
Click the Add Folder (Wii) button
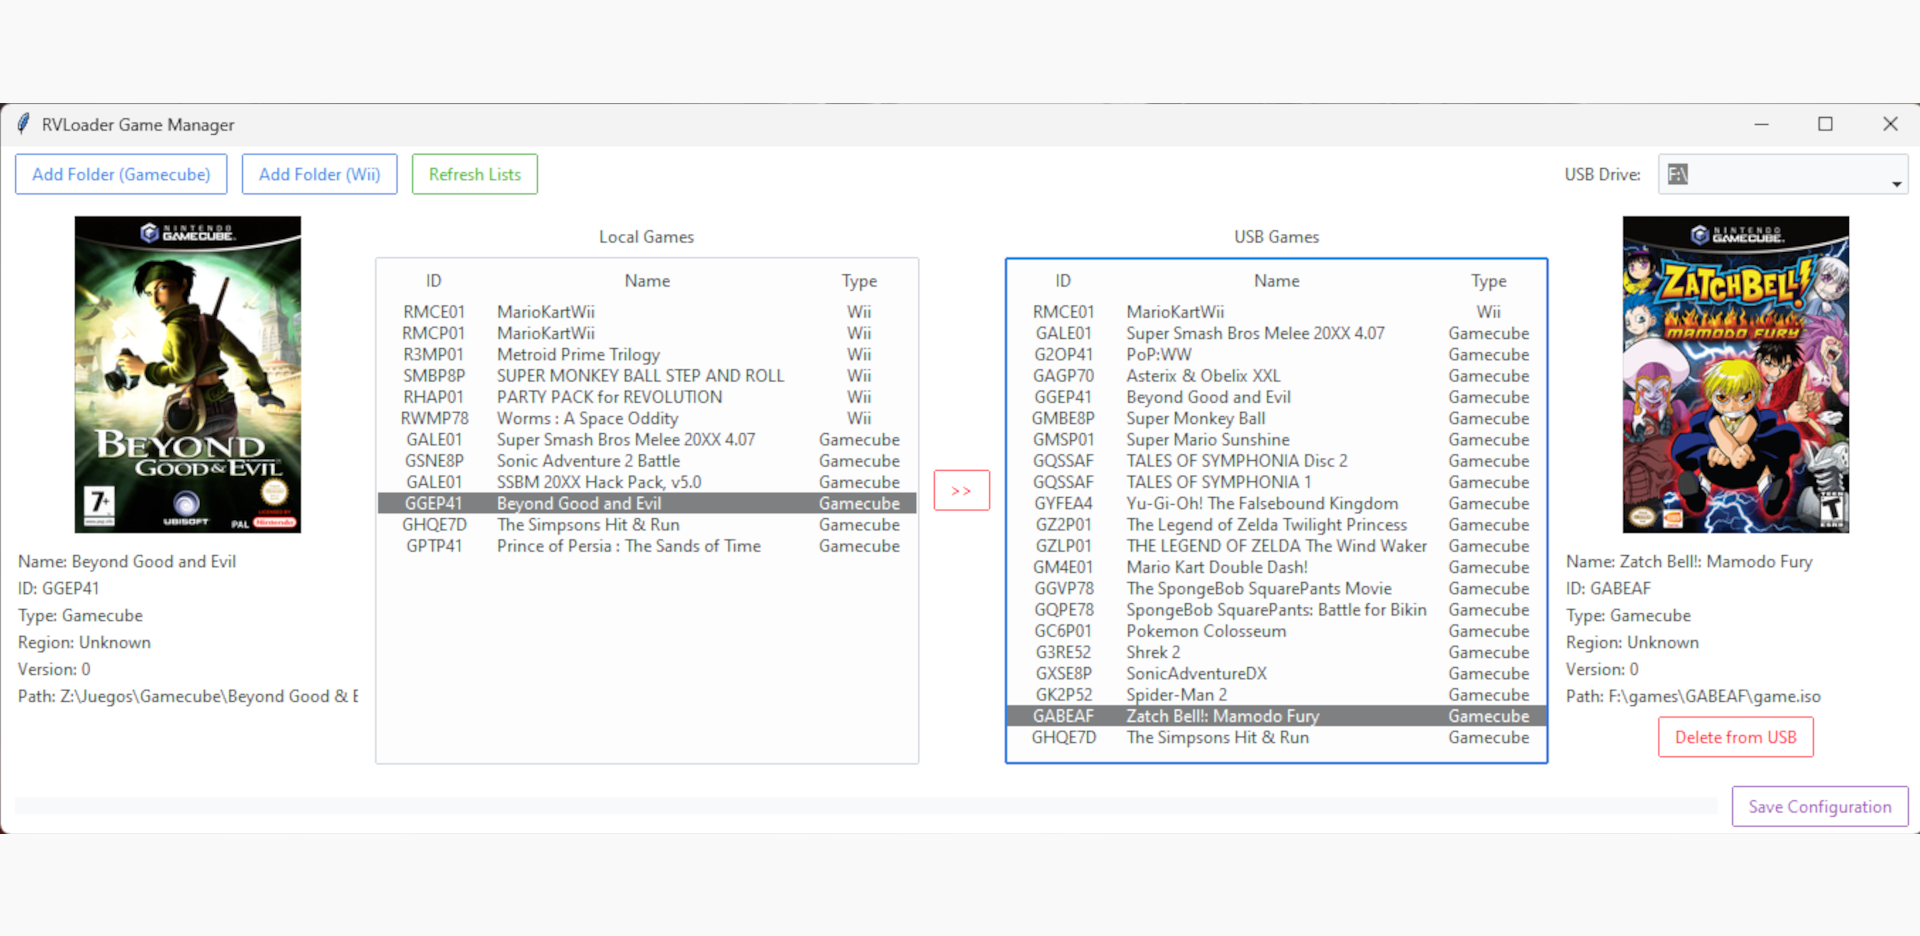319,174
